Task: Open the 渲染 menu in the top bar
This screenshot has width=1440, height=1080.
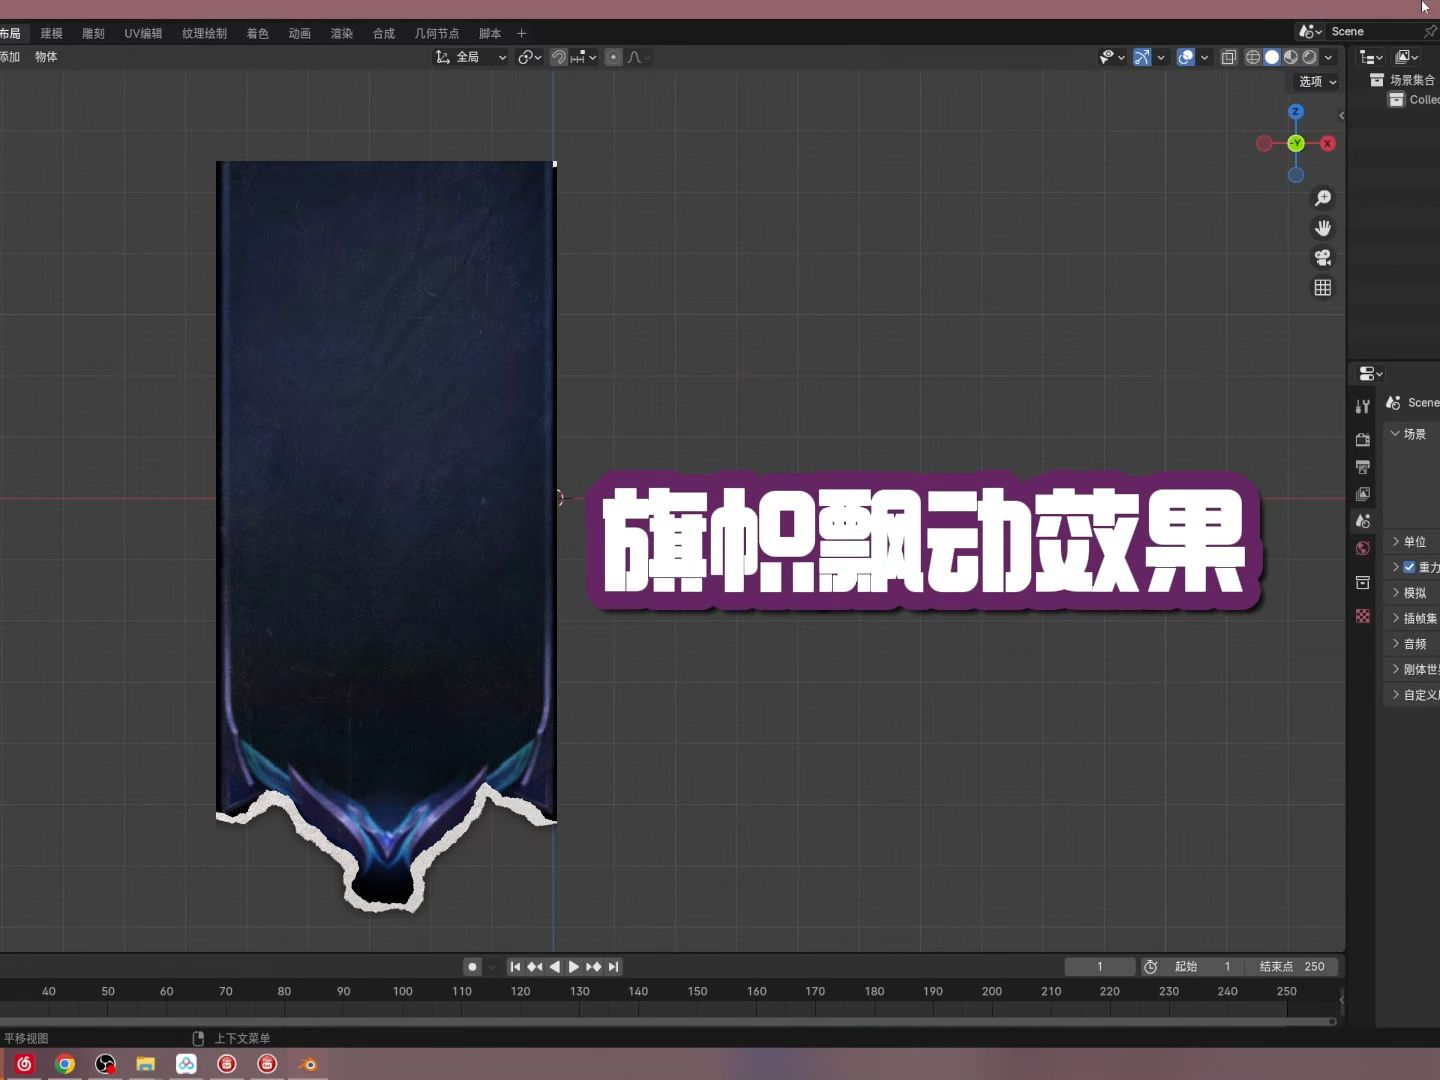Action: pos(341,33)
